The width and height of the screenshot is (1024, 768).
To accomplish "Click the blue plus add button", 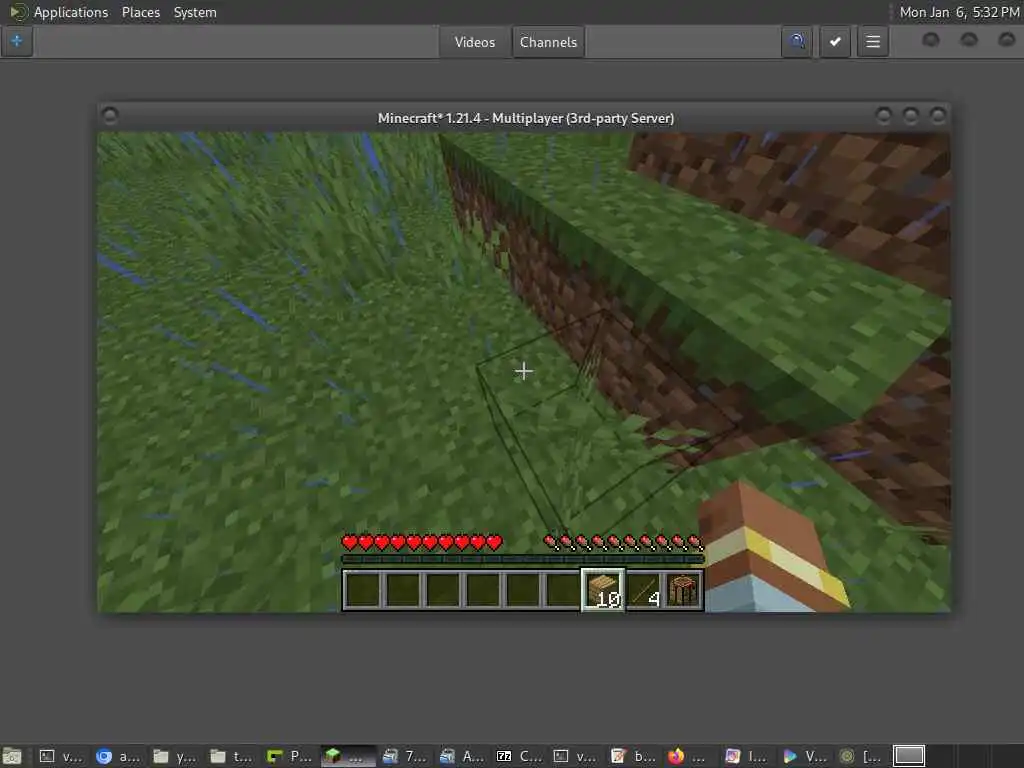I will tap(17, 41).
